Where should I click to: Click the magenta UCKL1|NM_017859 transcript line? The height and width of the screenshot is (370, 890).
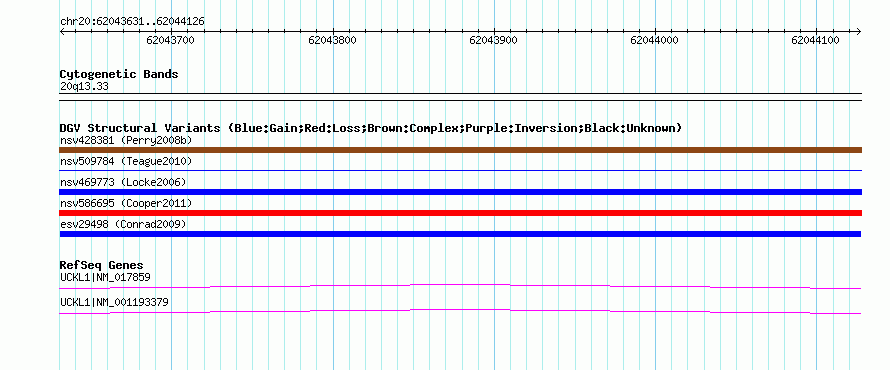(460, 286)
